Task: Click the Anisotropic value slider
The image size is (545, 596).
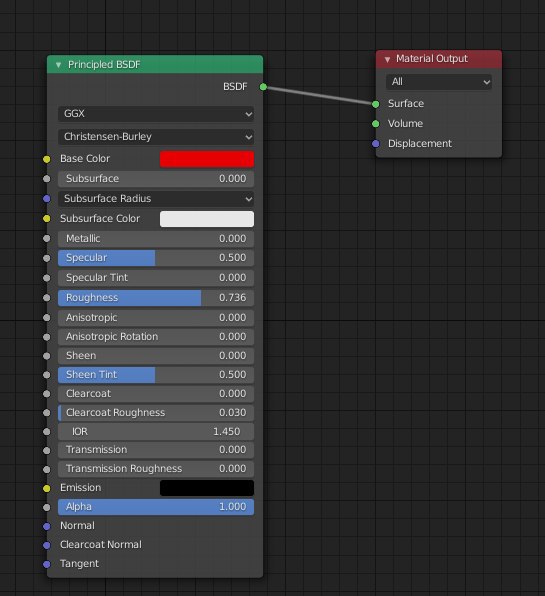Action: pos(156,318)
